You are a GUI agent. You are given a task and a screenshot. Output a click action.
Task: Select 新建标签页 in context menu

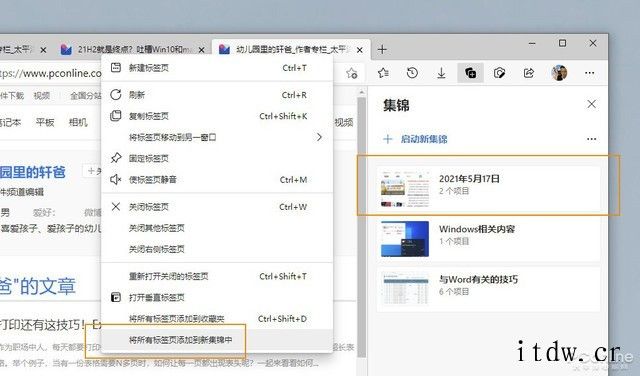click(x=217, y=68)
